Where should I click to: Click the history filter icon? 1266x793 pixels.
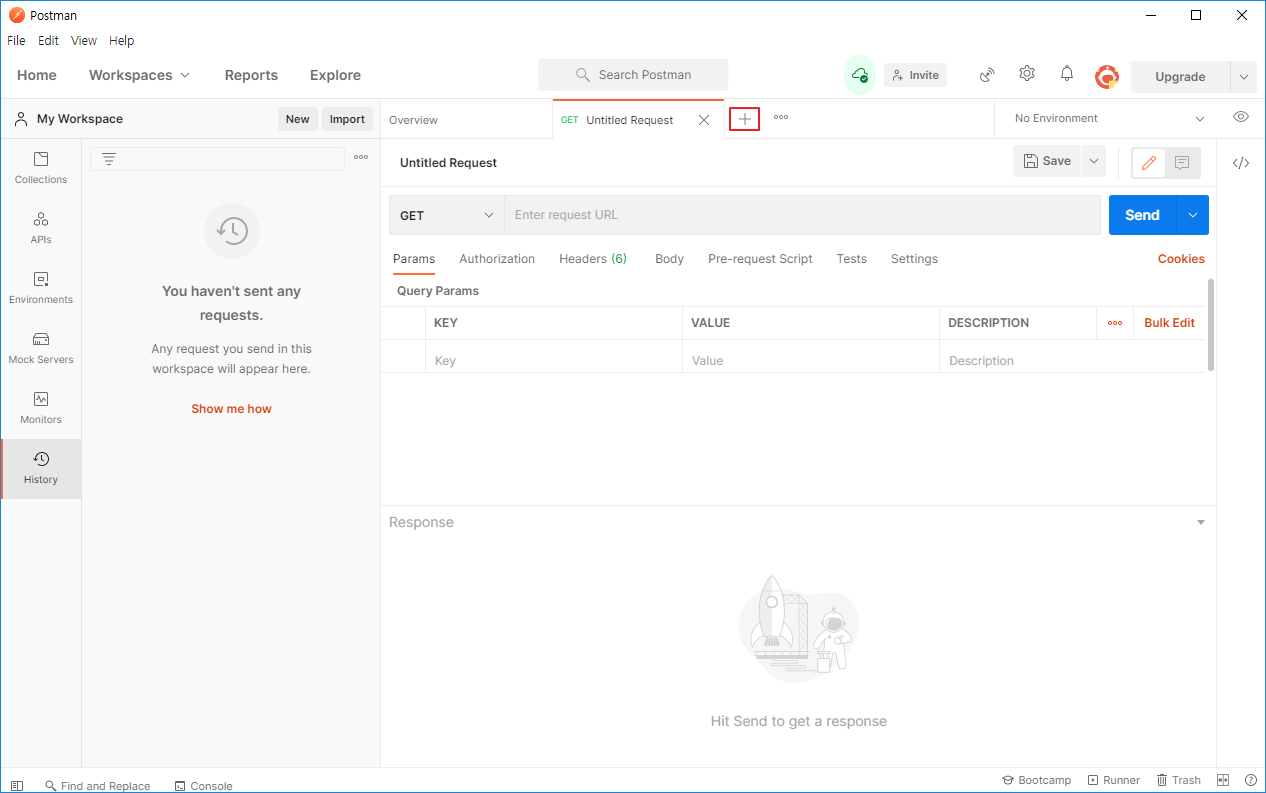[x=109, y=159]
